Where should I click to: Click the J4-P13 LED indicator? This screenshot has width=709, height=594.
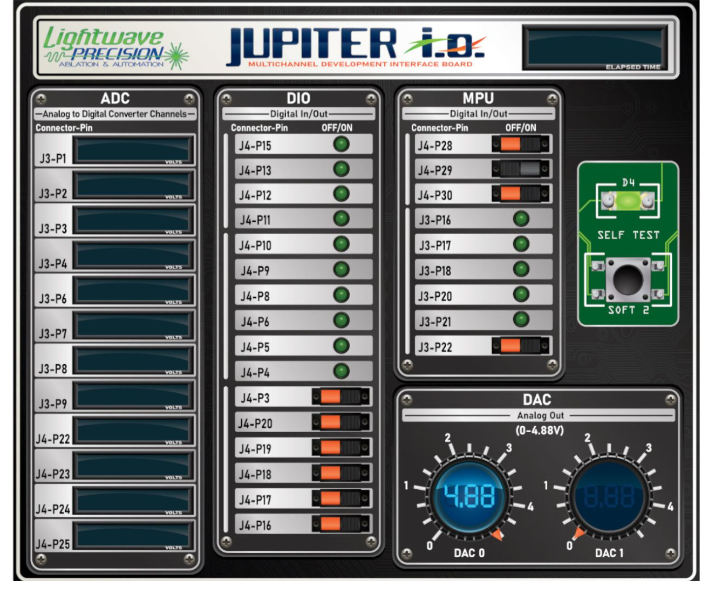coord(341,170)
